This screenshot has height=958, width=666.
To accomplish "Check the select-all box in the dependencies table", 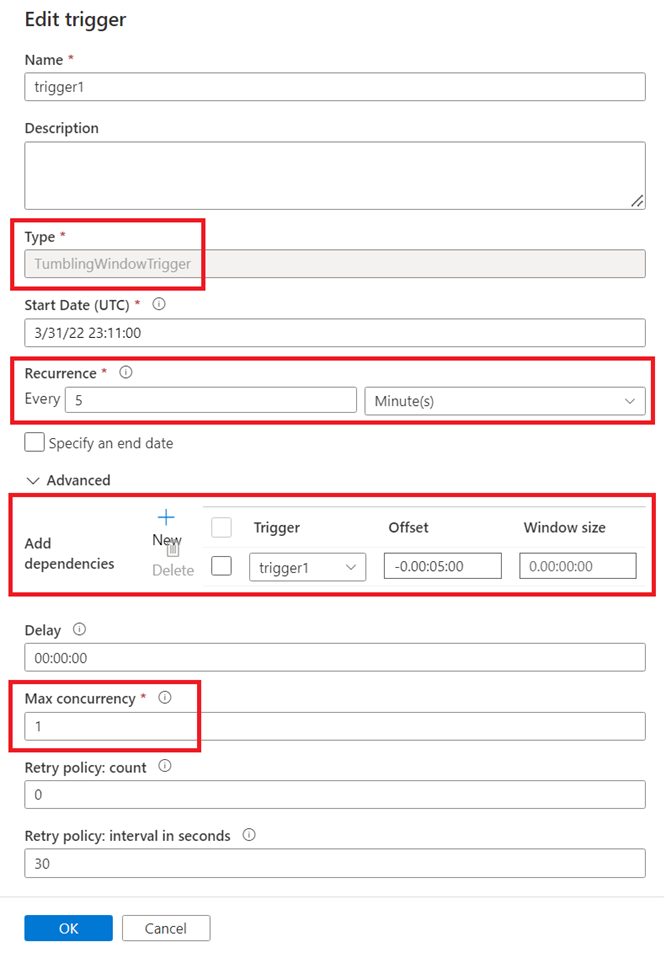I will click(x=221, y=527).
